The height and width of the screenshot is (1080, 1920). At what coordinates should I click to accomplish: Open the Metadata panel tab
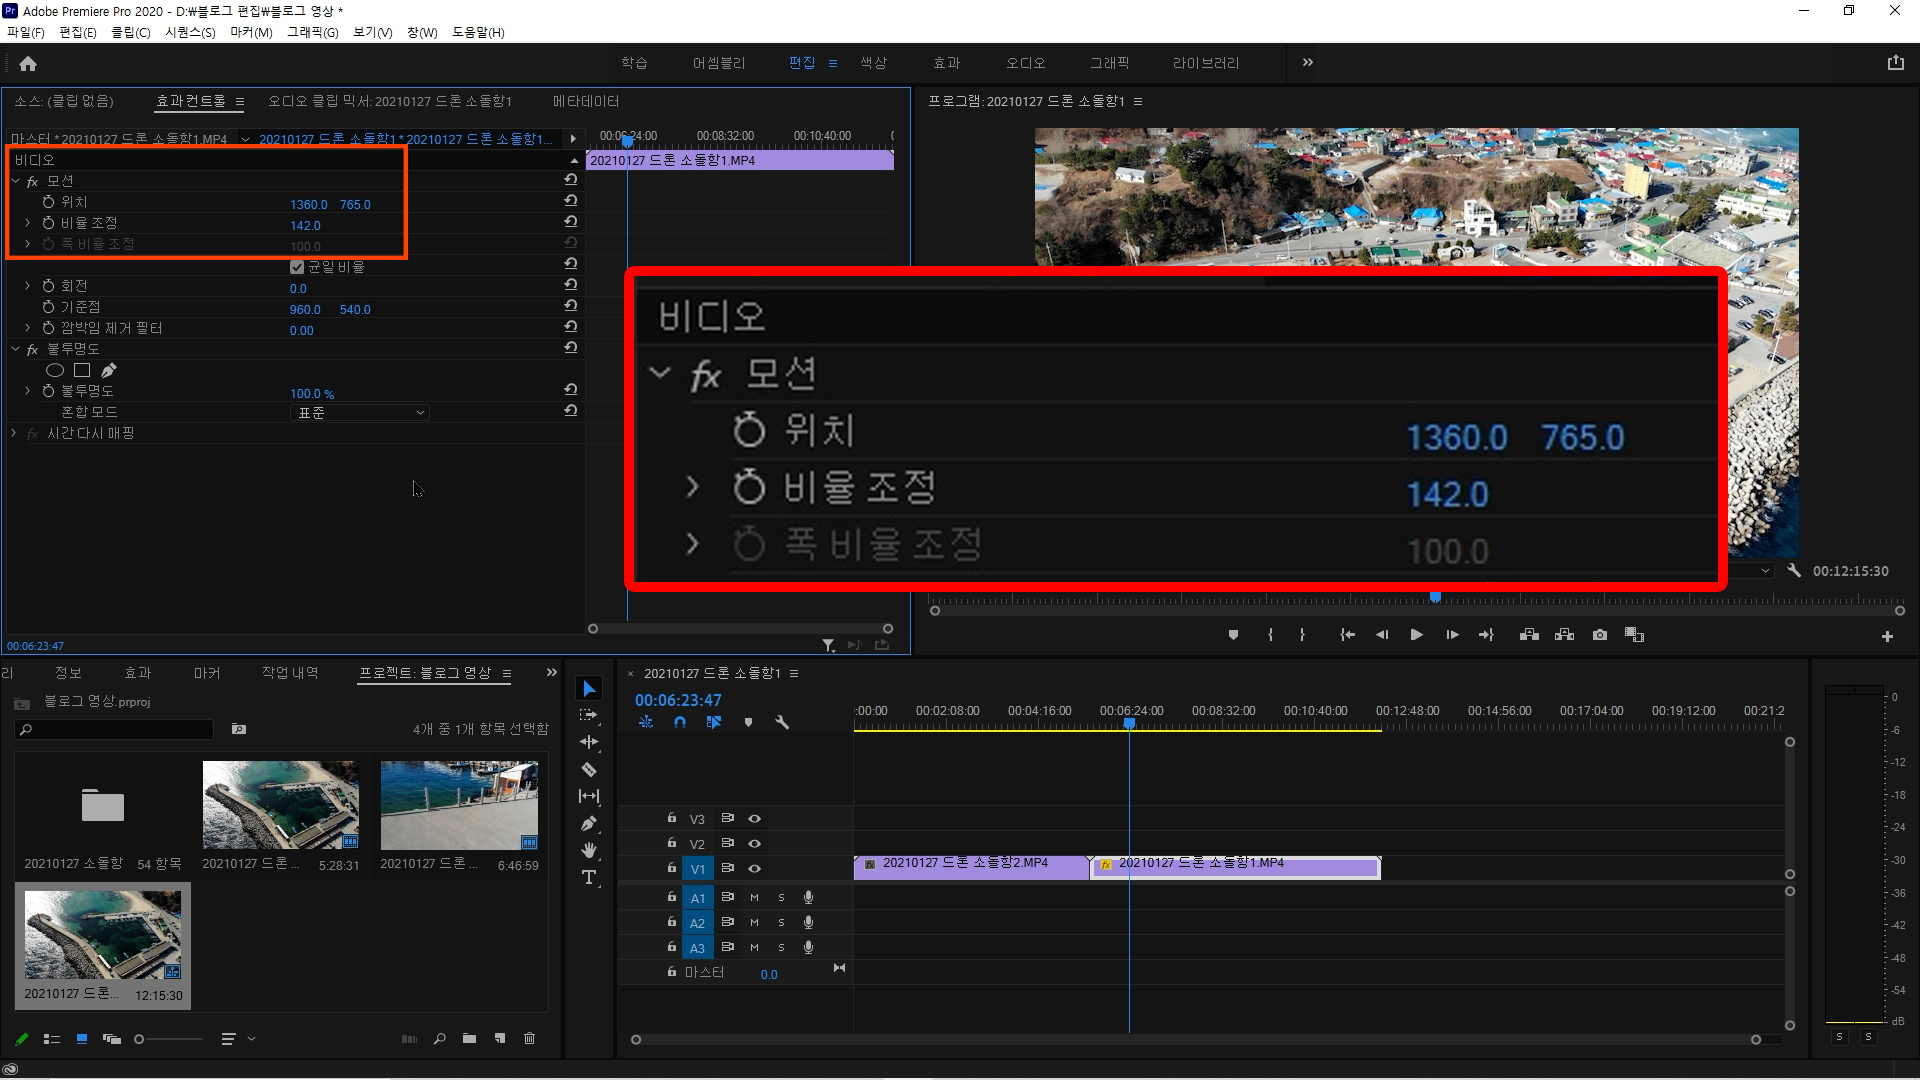tap(586, 101)
